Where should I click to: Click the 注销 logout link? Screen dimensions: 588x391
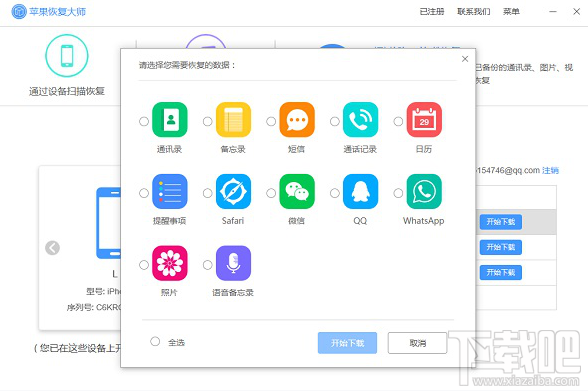pyautogui.click(x=550, y=171)
